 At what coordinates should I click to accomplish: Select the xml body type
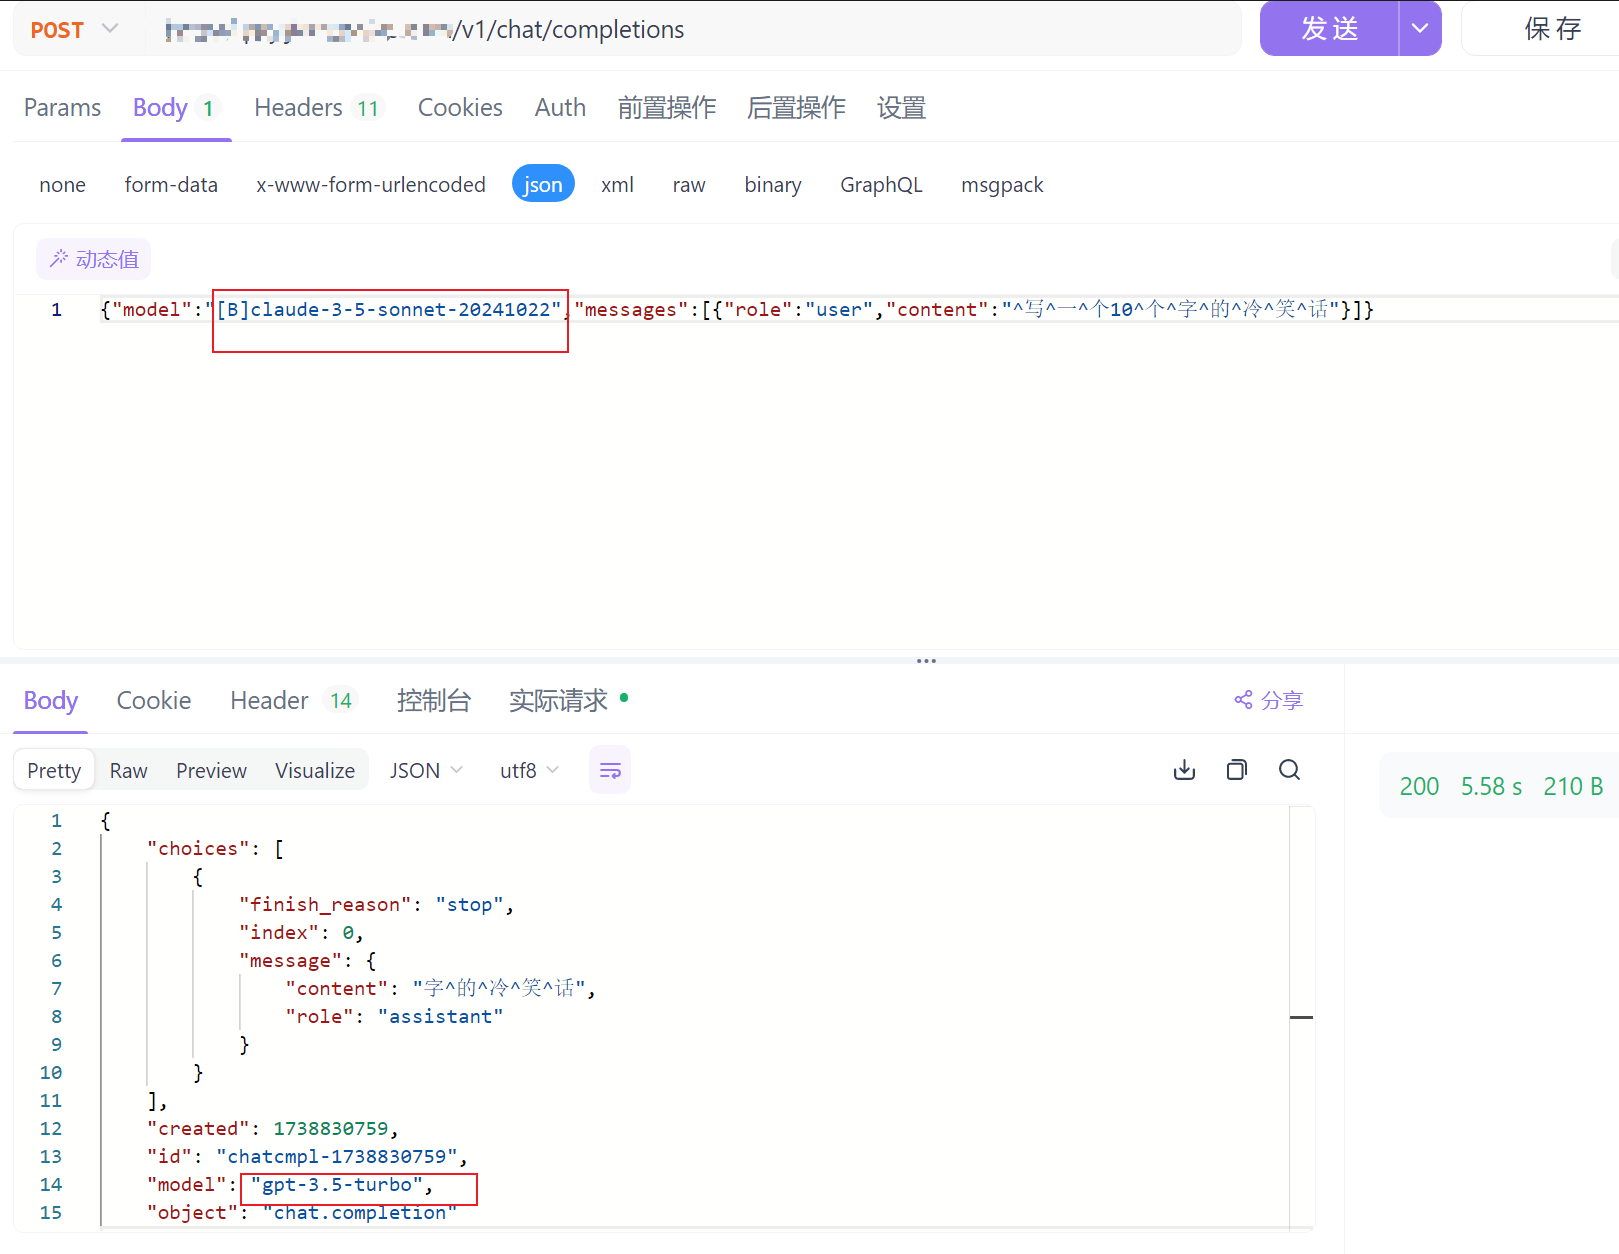click(617, 185)
